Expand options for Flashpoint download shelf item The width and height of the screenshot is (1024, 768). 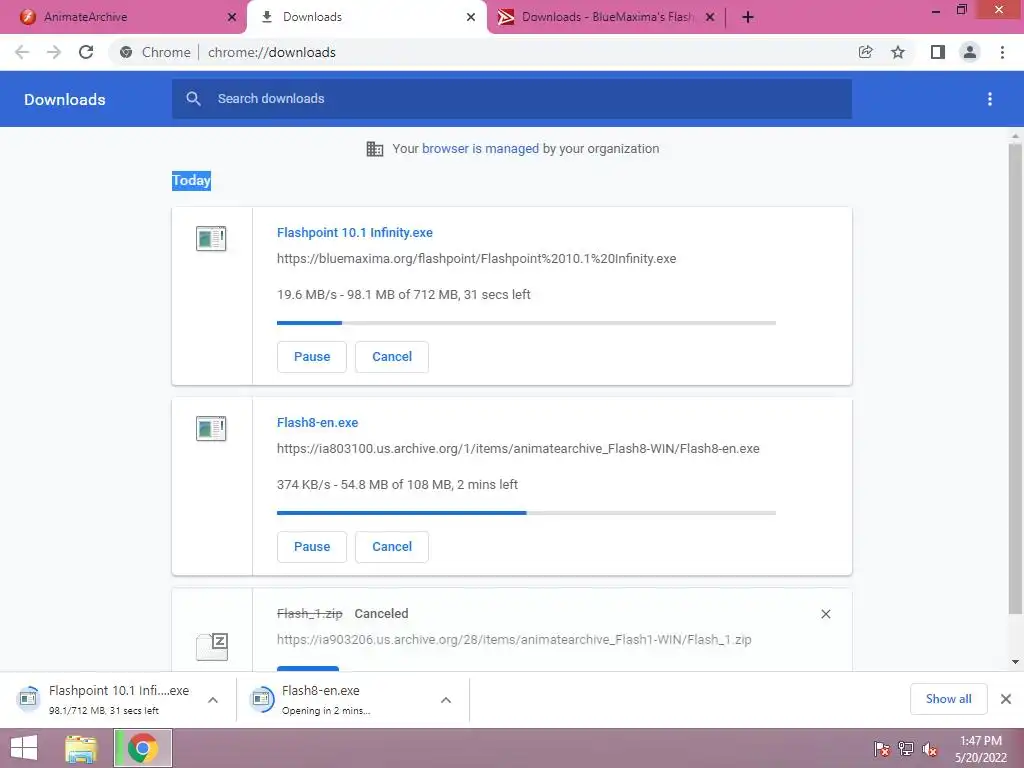(x=213, y=700)
